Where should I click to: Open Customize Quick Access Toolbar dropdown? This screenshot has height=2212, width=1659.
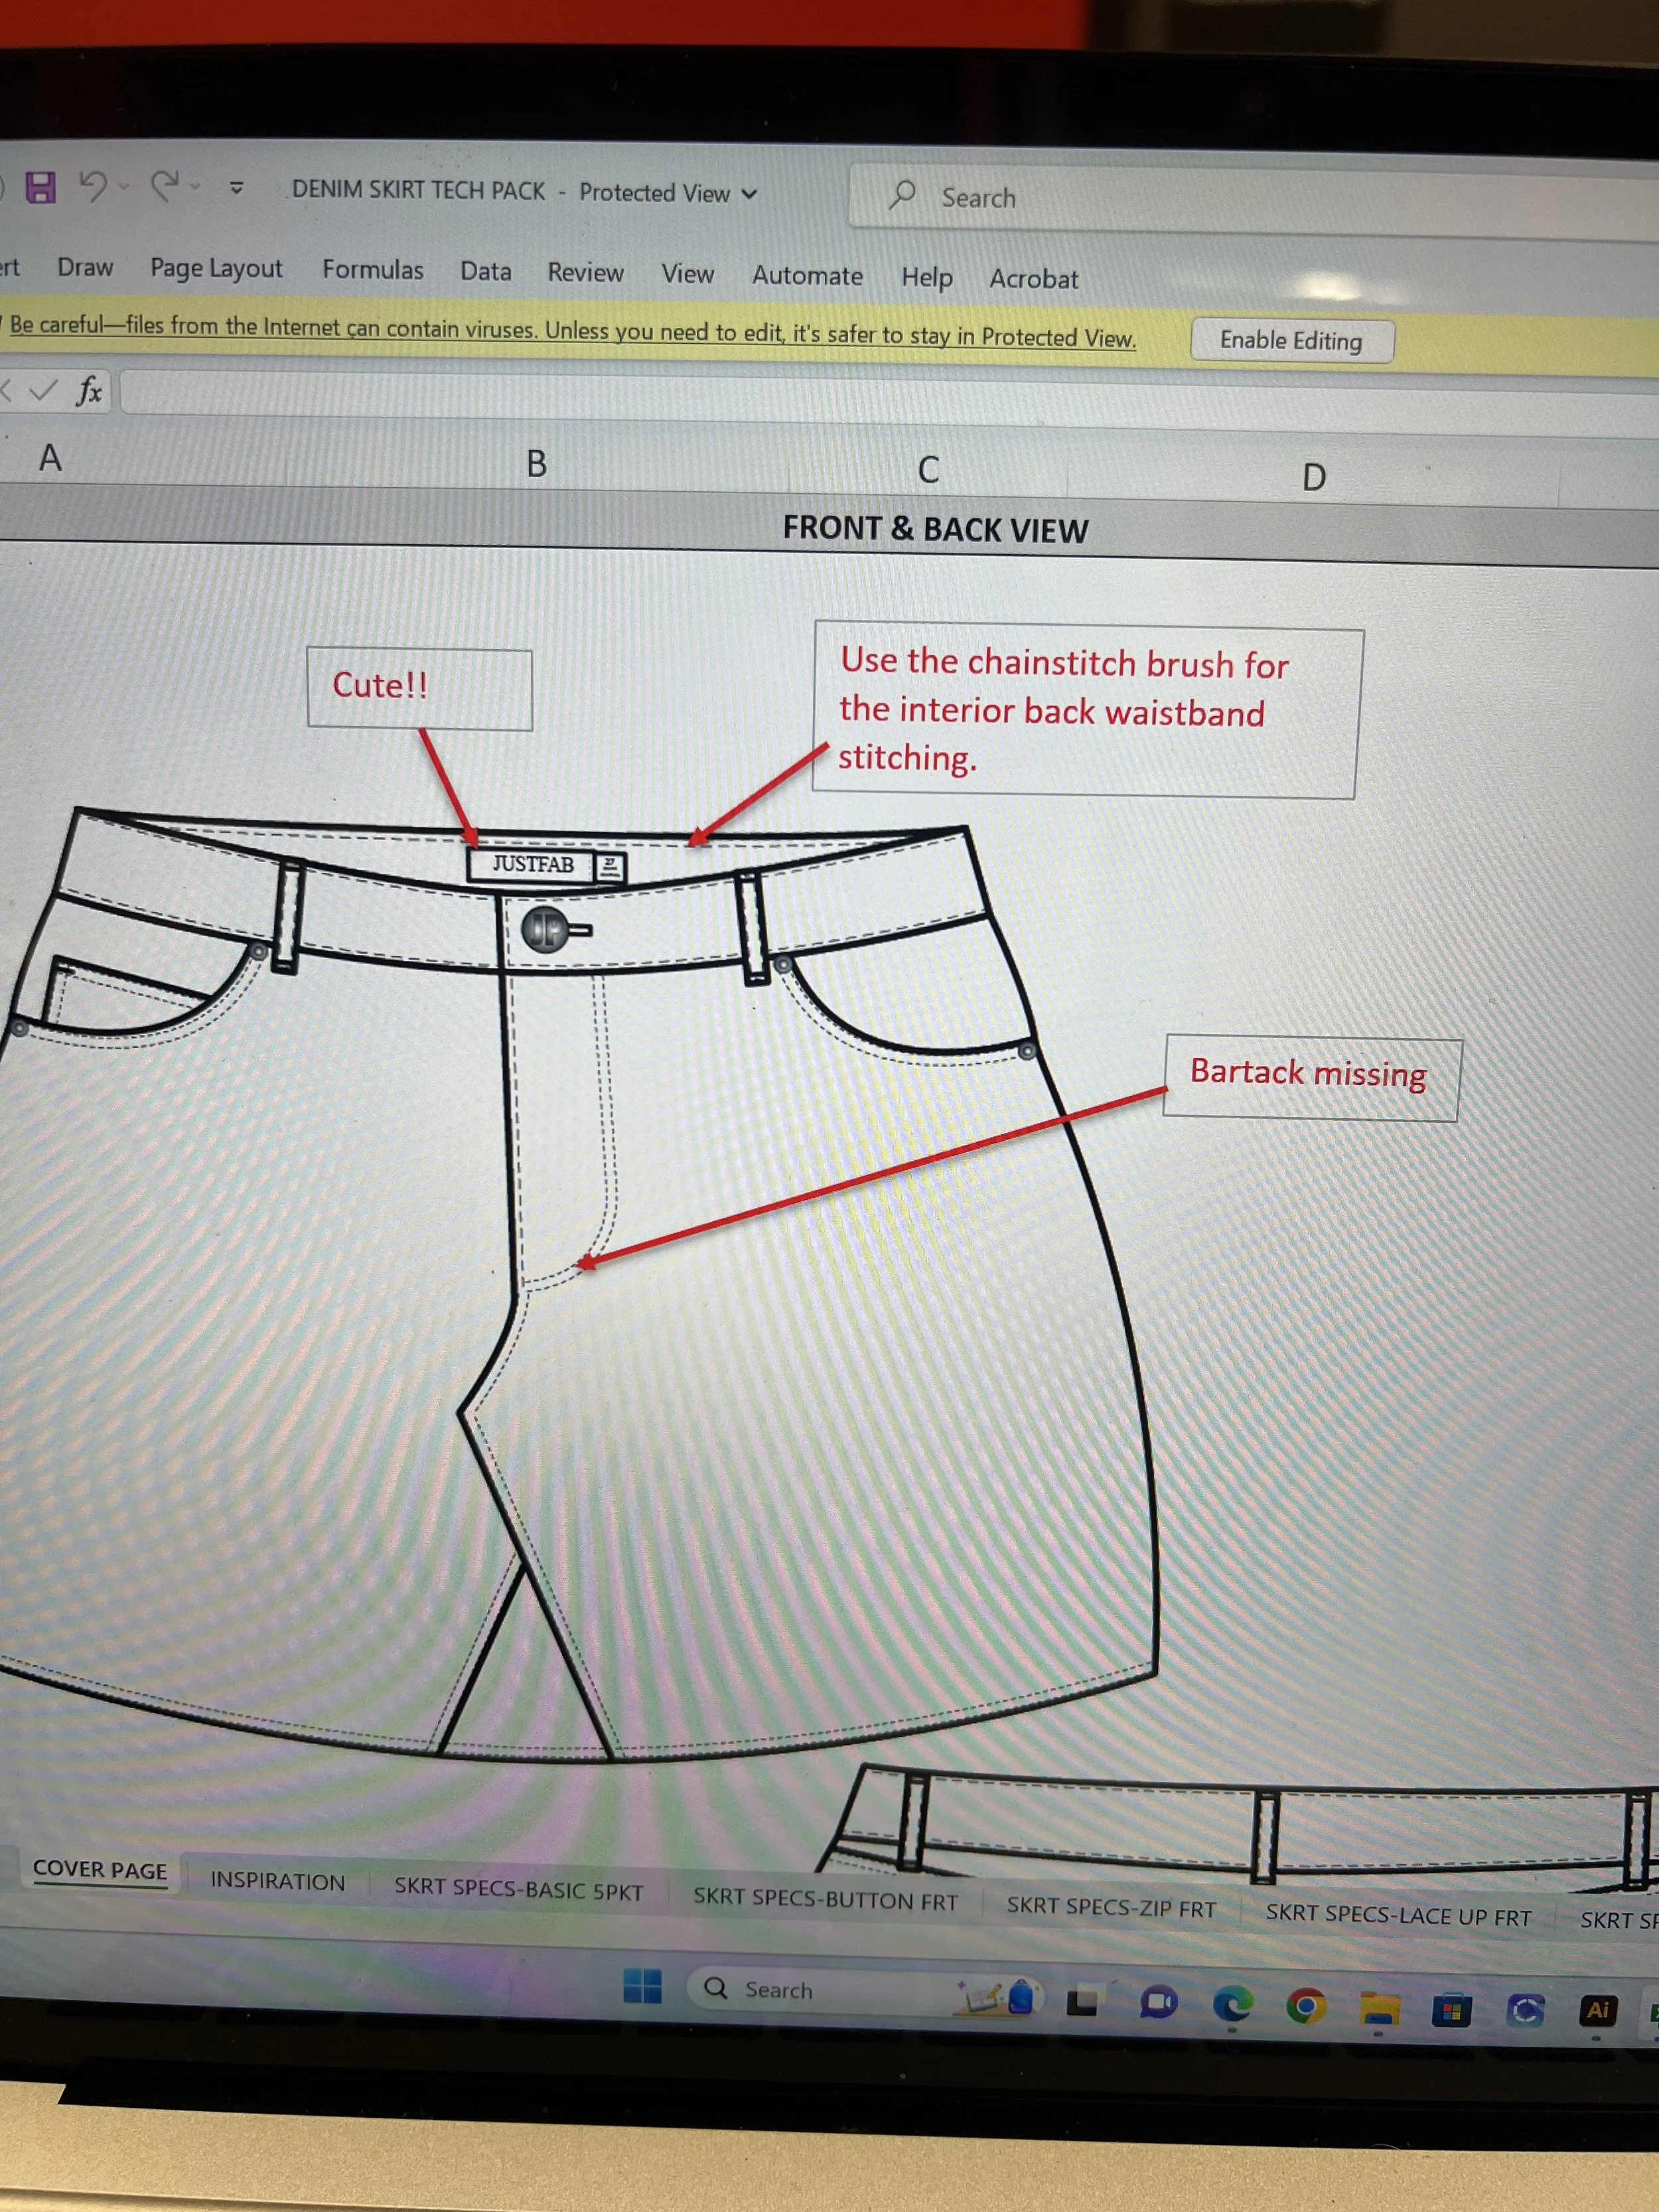click(x=237, y=187)
